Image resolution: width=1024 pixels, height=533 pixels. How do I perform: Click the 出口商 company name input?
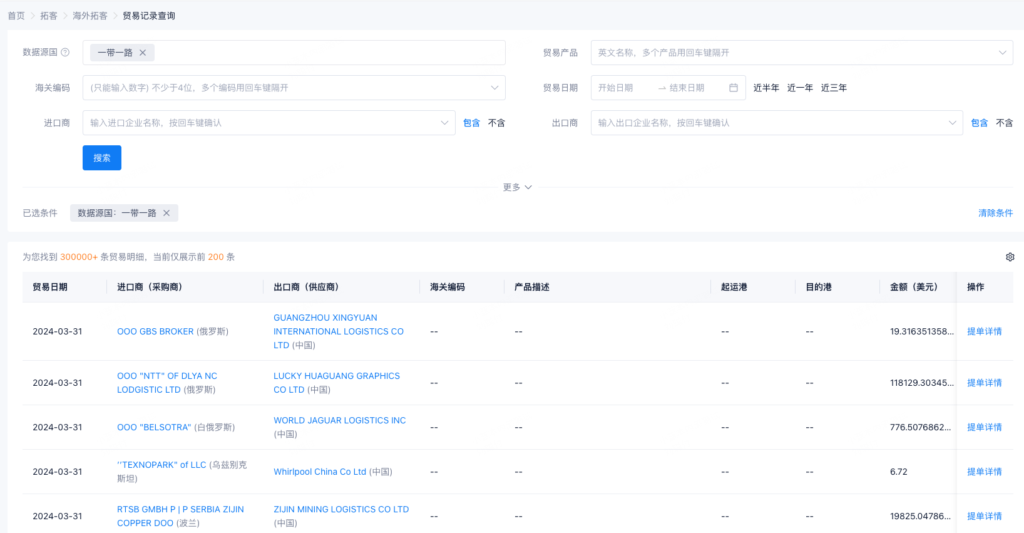coord(770,123)
